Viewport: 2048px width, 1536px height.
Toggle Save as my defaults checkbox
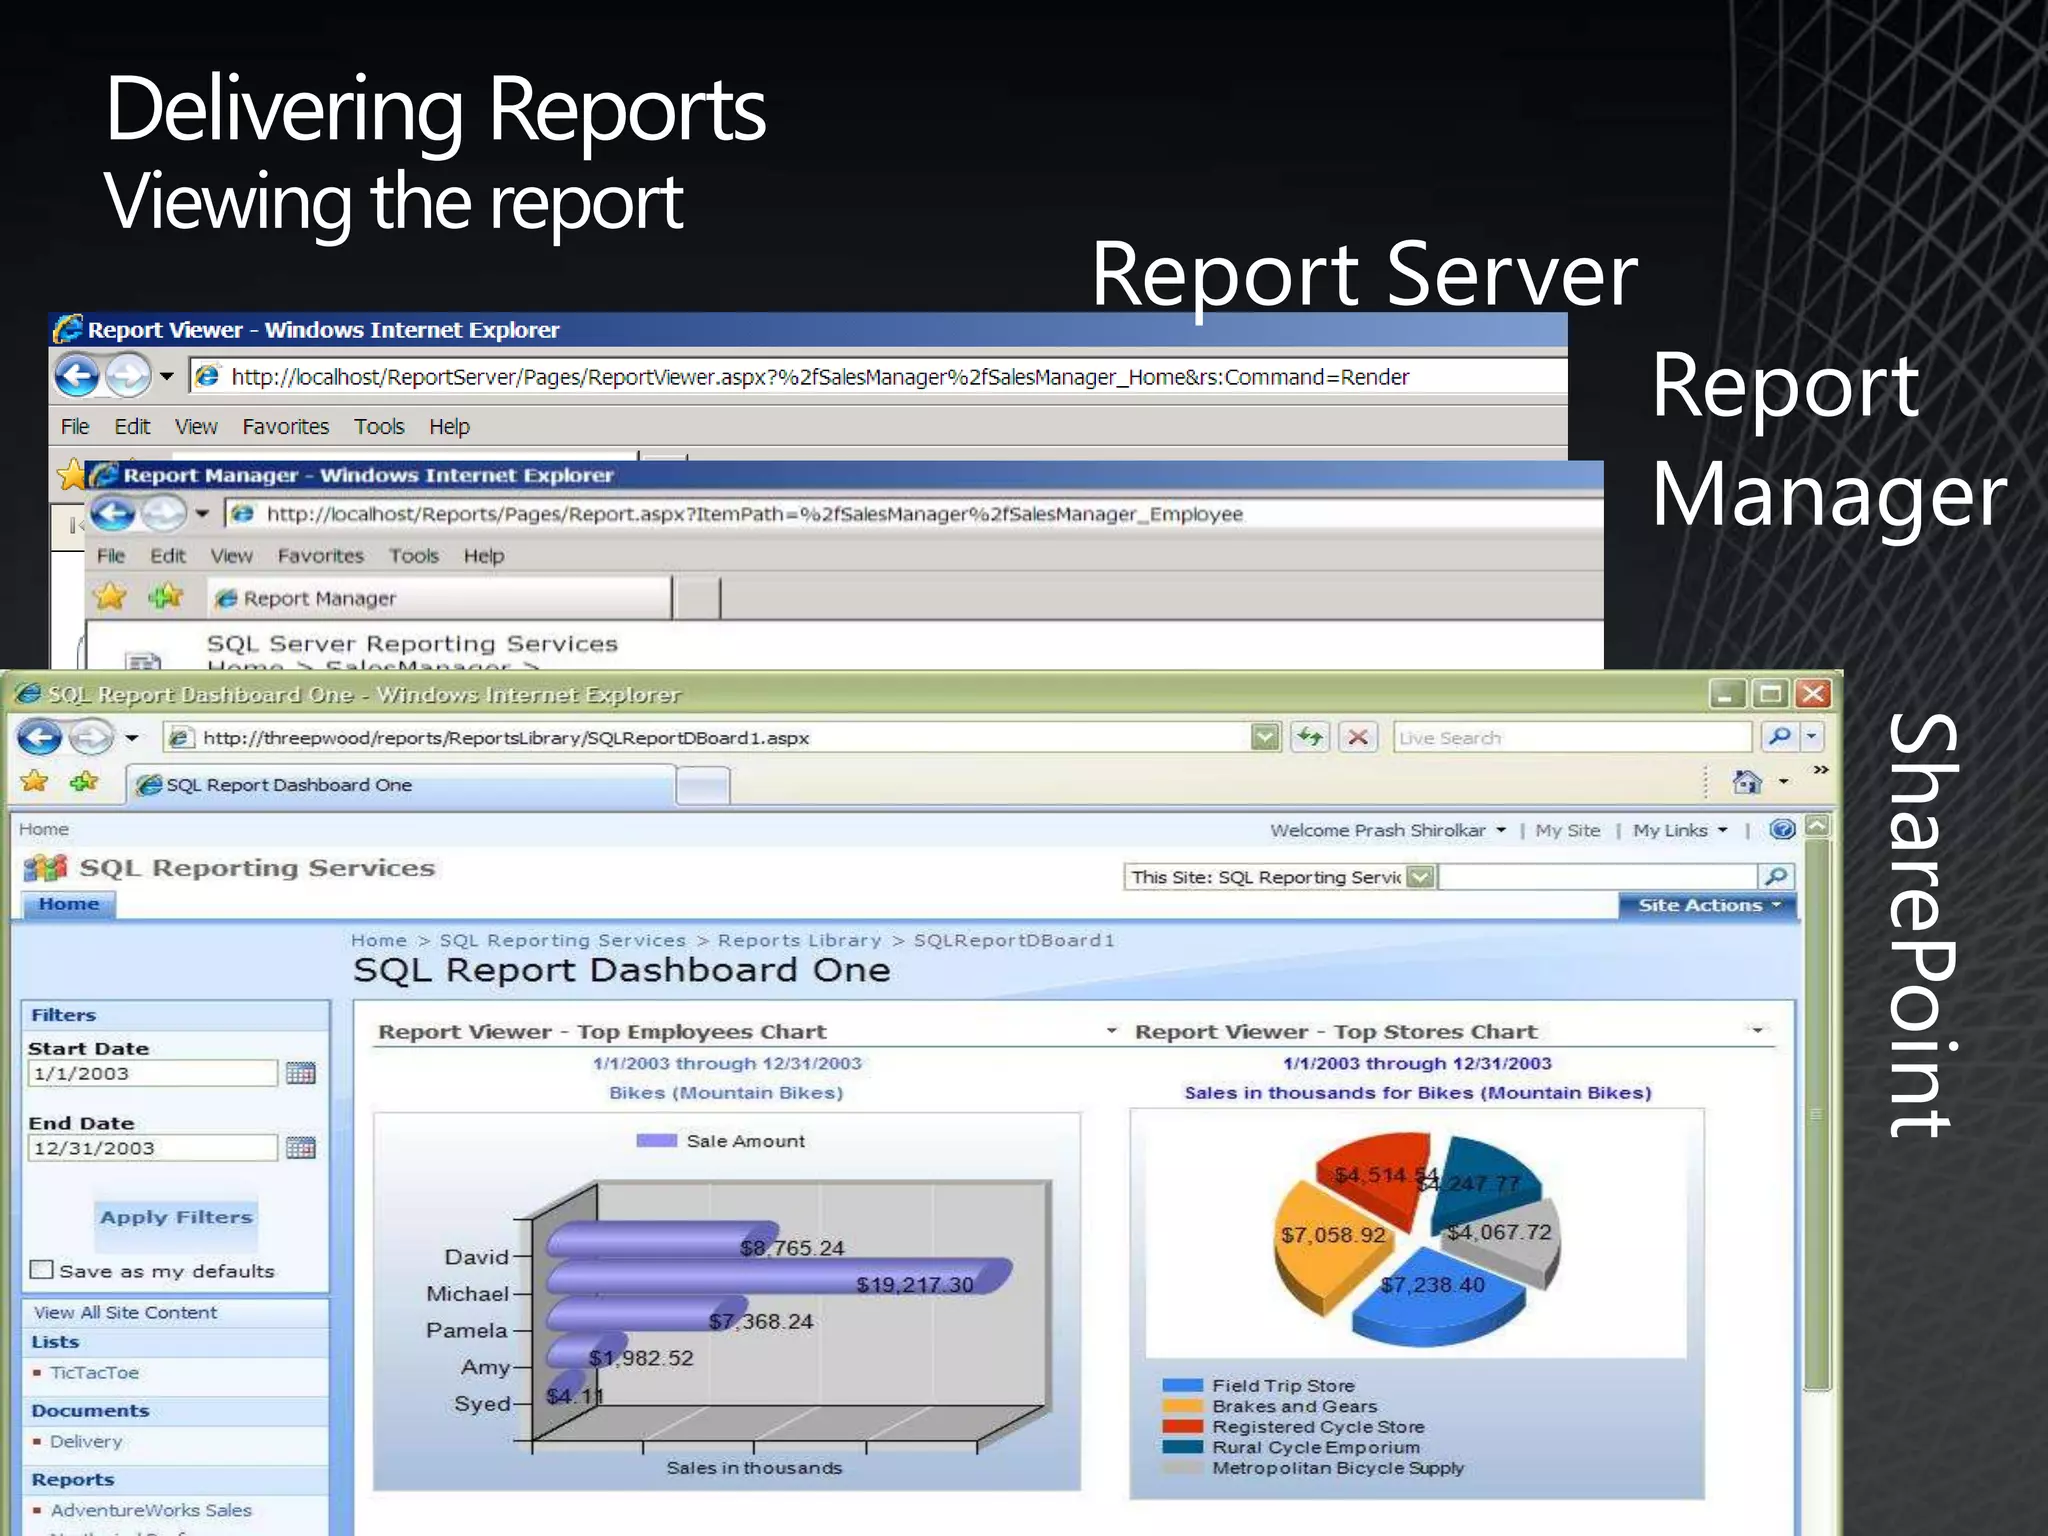coord(41,1270)
